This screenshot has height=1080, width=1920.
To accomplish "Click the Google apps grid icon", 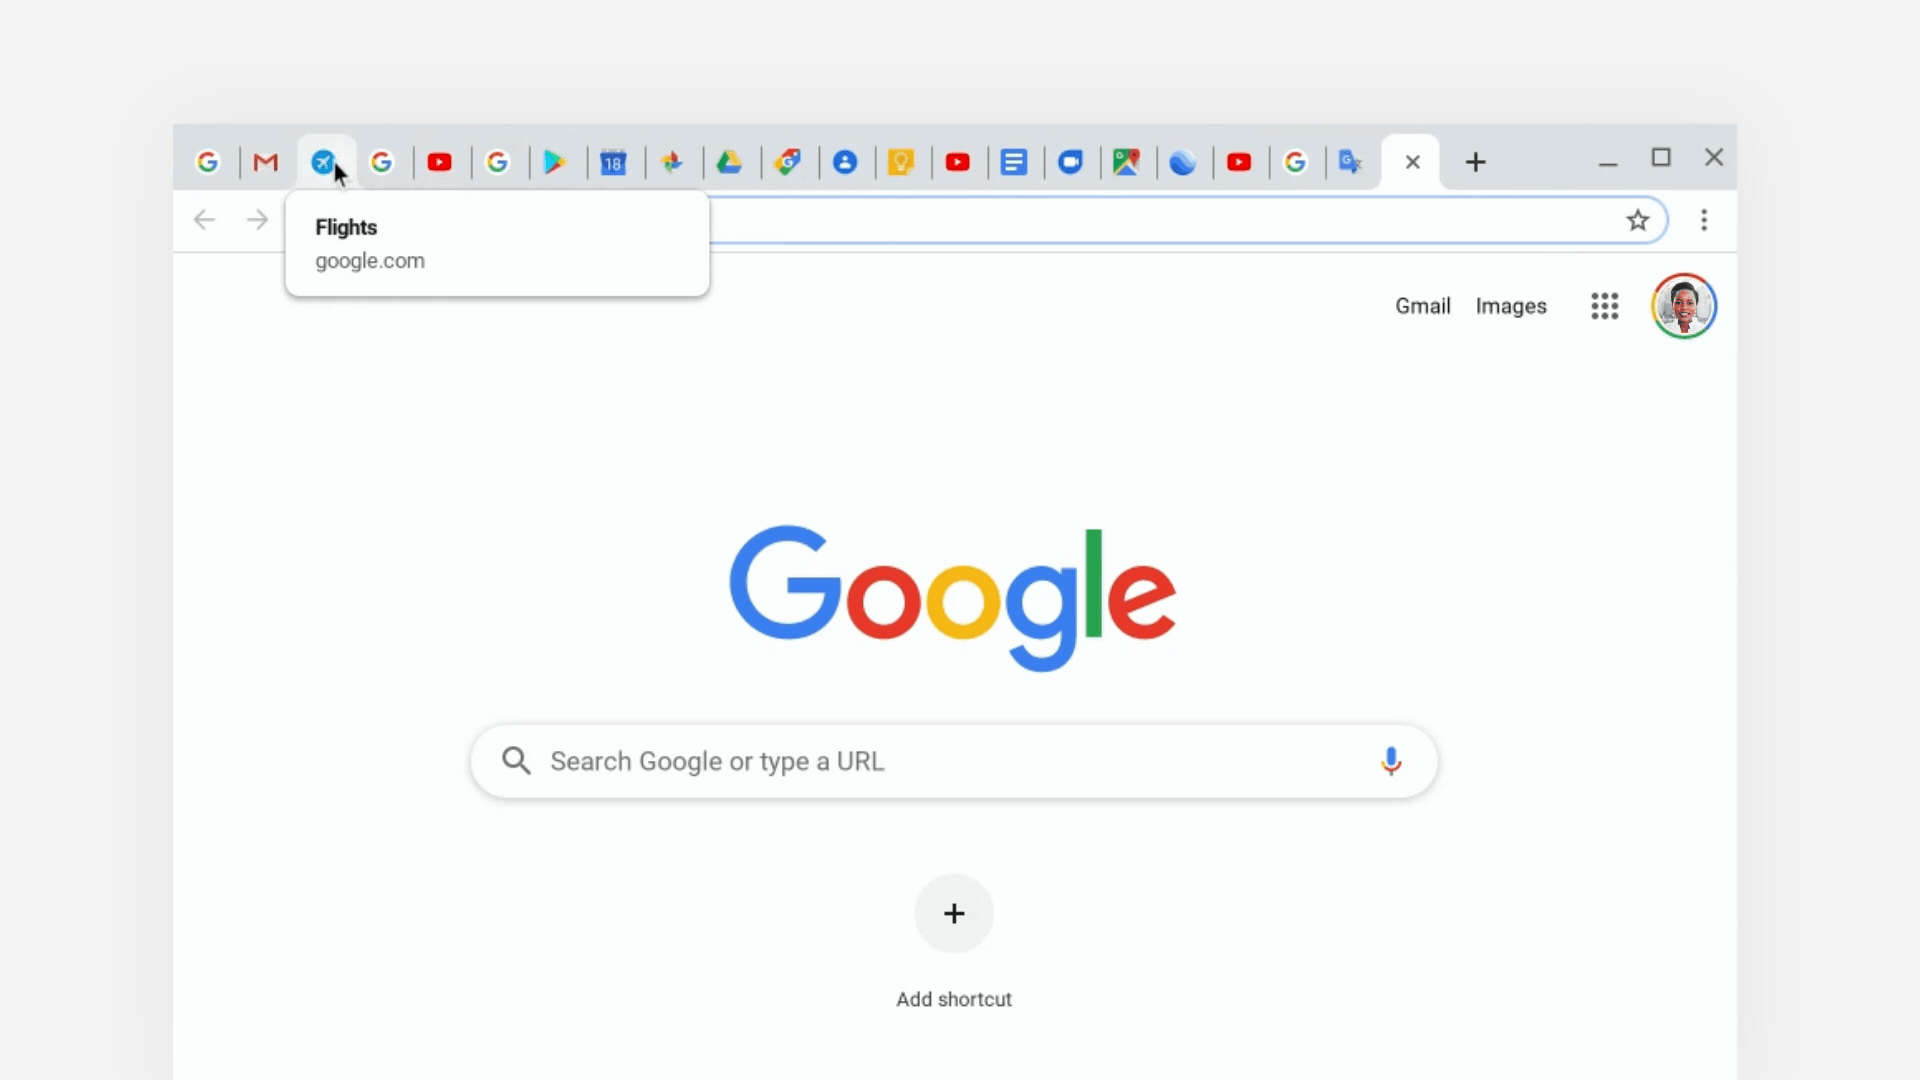I will [x=1605, y=305].
